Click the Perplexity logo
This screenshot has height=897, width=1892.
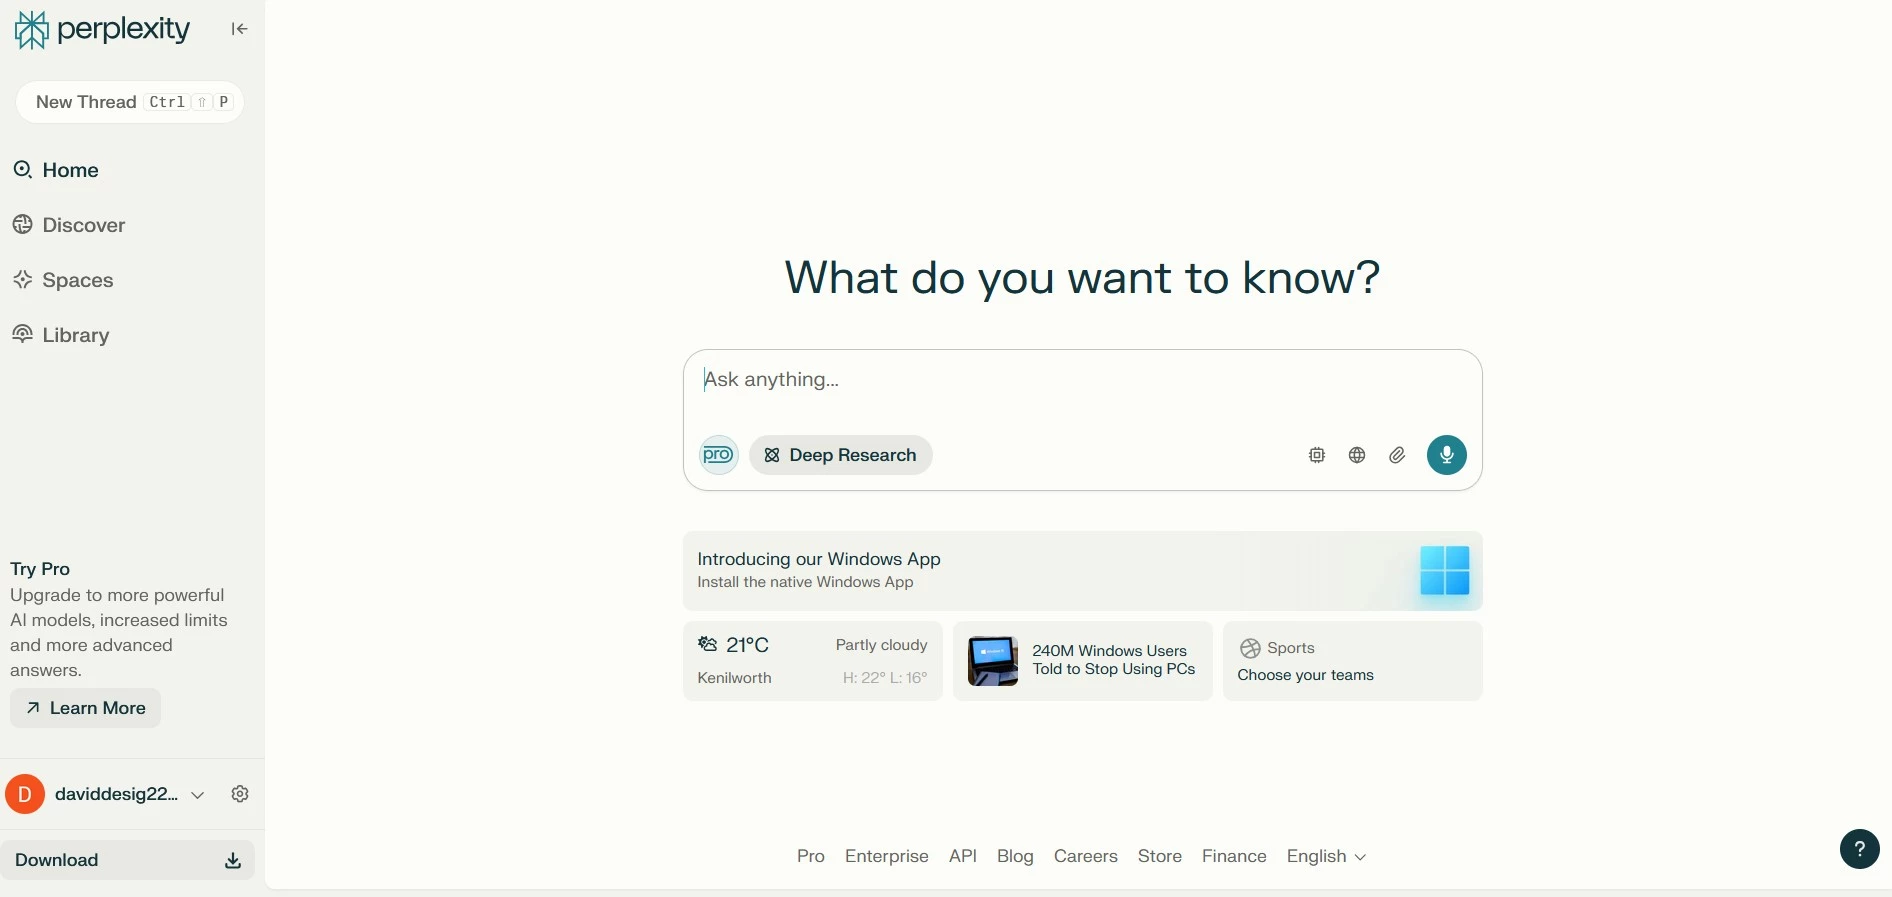(x=103, y=30)
